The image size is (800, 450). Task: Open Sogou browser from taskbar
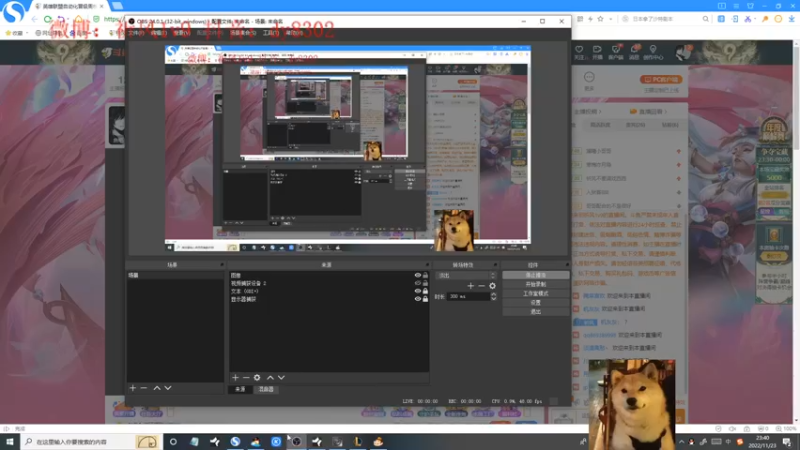(x=235, y=442)
